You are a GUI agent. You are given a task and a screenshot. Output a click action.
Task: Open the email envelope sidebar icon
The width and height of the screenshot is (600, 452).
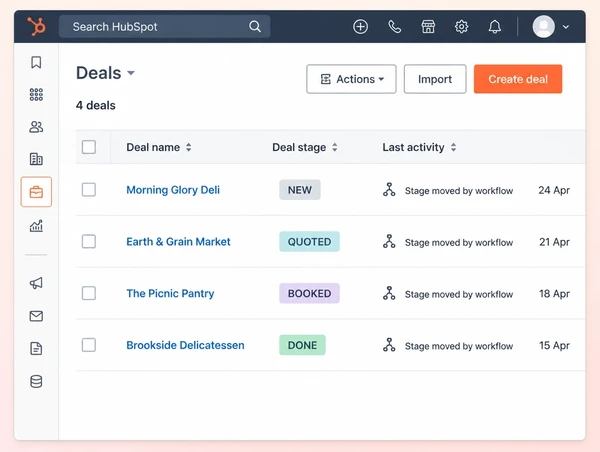point(36,316)
